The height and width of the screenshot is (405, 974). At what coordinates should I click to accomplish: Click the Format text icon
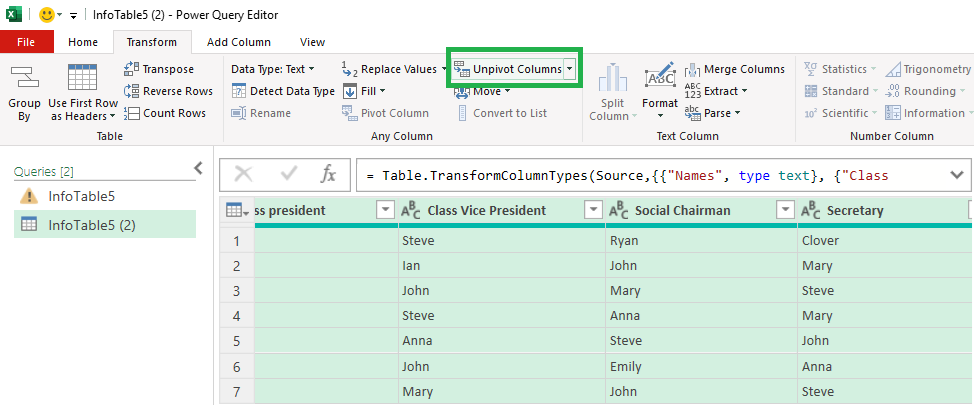[x=660, y=78]
